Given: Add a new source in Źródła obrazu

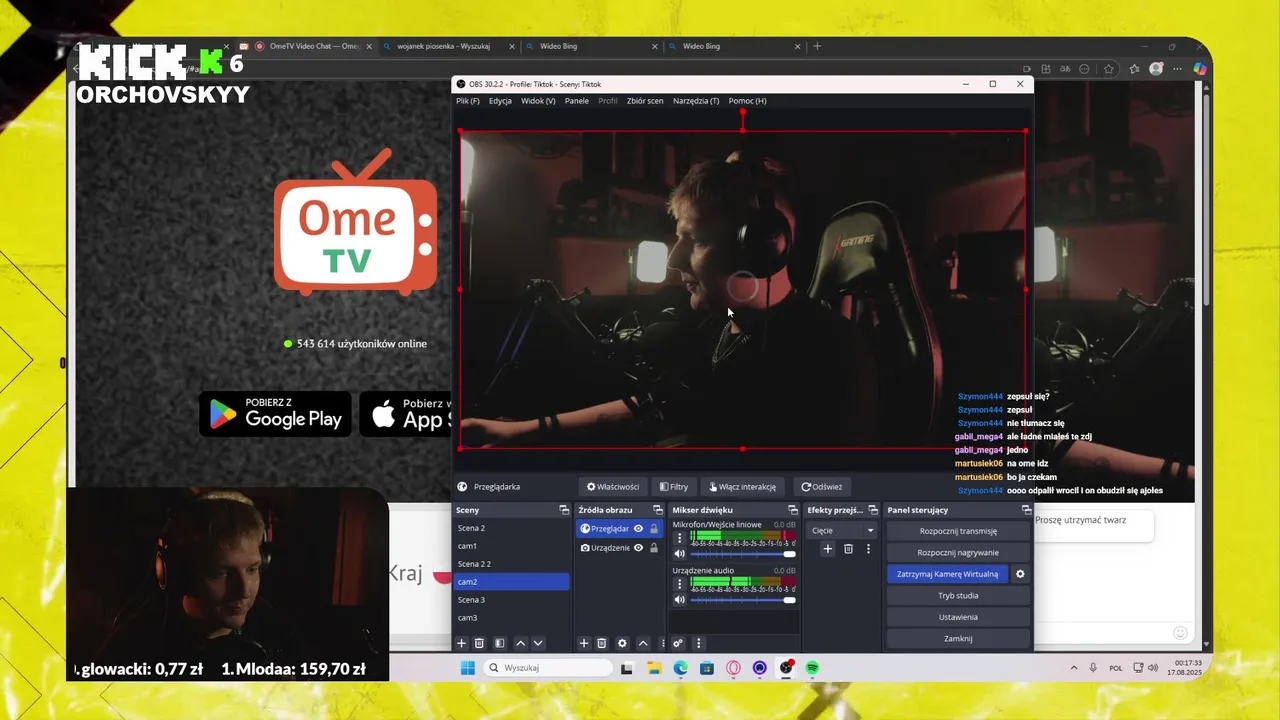Looking at the screenshot, I should tap(584, 643).
